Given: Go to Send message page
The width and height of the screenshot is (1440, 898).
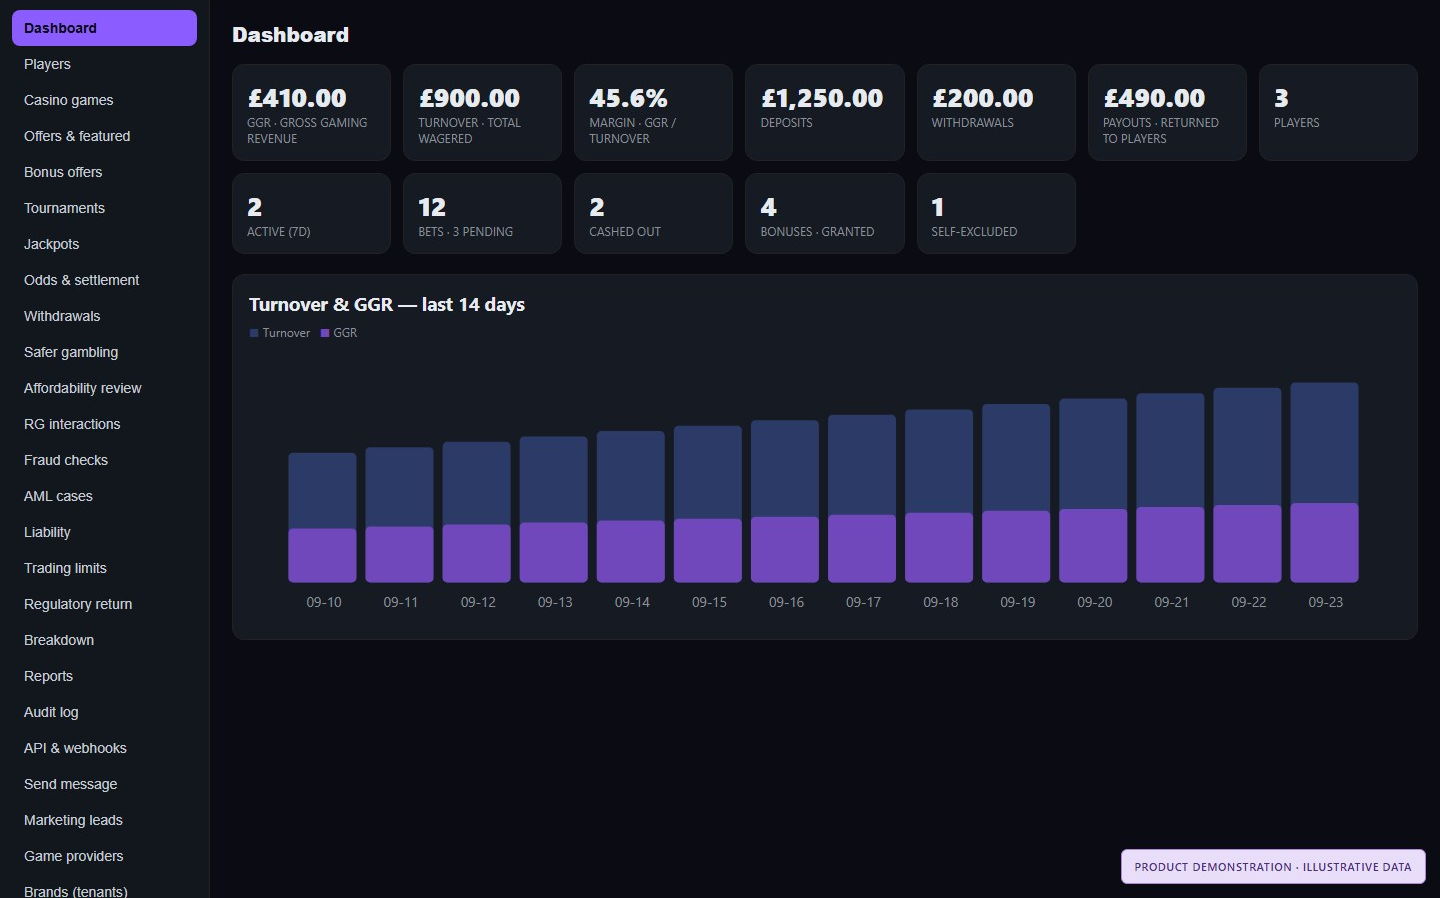Looking at the screenshot, I should (104, 784).
